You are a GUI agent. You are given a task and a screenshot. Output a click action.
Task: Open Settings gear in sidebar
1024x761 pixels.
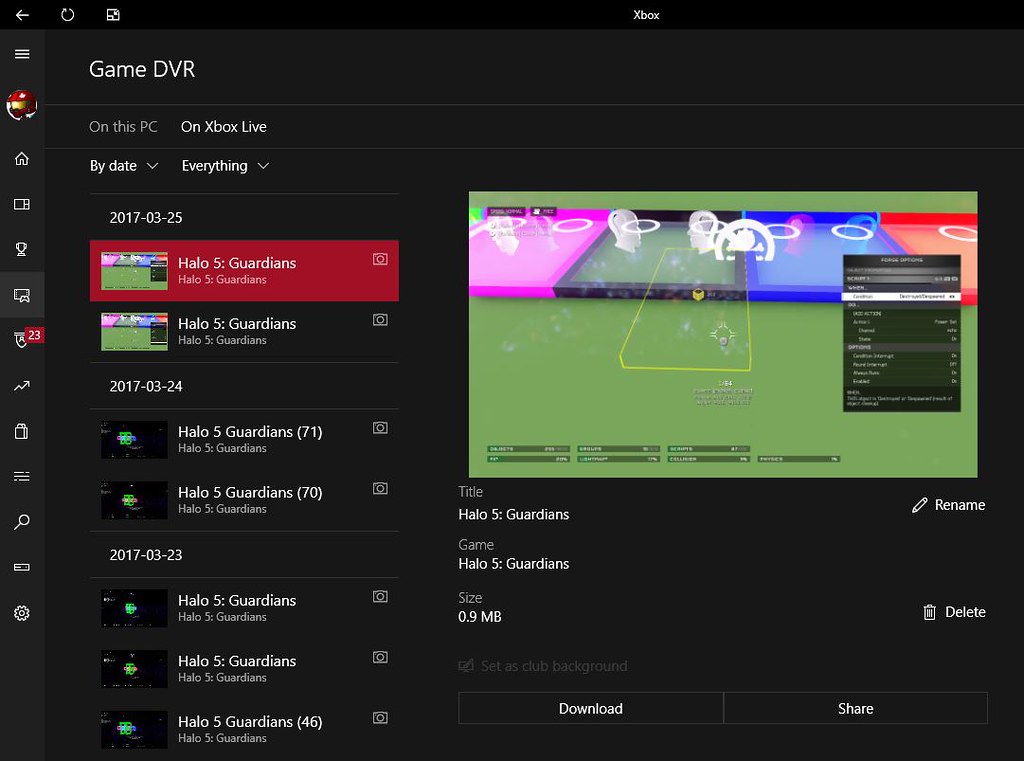click(22, 613)
